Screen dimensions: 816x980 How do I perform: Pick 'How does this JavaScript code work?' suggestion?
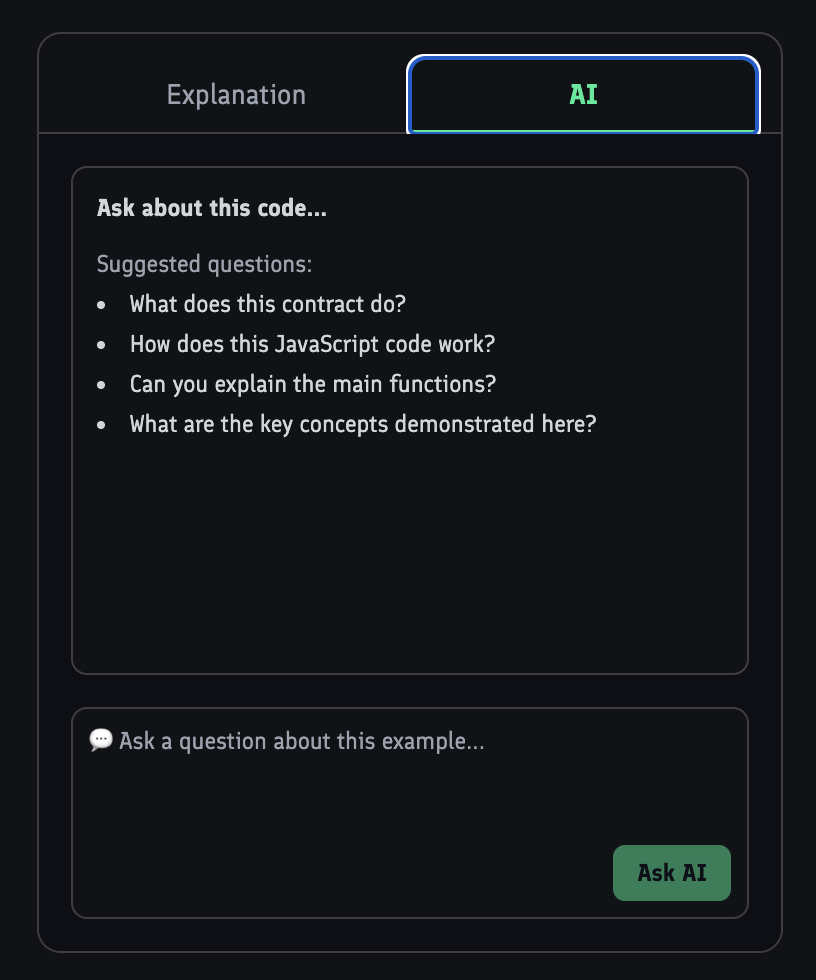(x=312, y=344)
